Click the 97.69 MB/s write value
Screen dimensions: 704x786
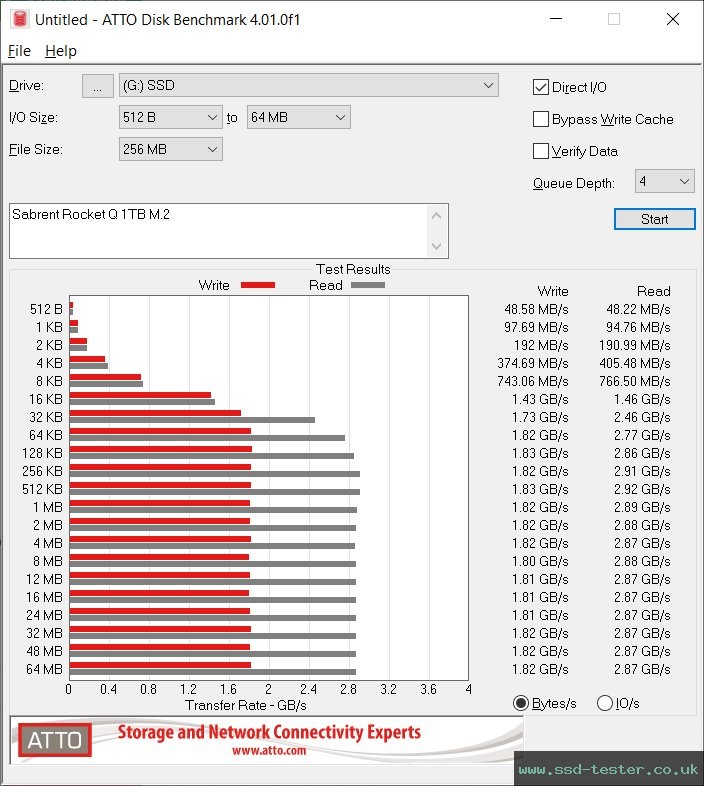536,327
